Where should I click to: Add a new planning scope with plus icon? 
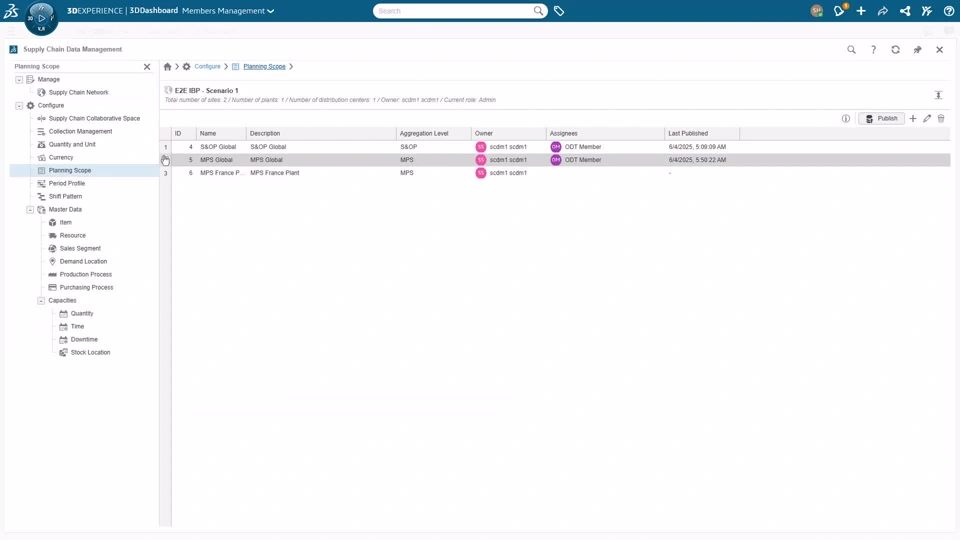pos(913,119)
